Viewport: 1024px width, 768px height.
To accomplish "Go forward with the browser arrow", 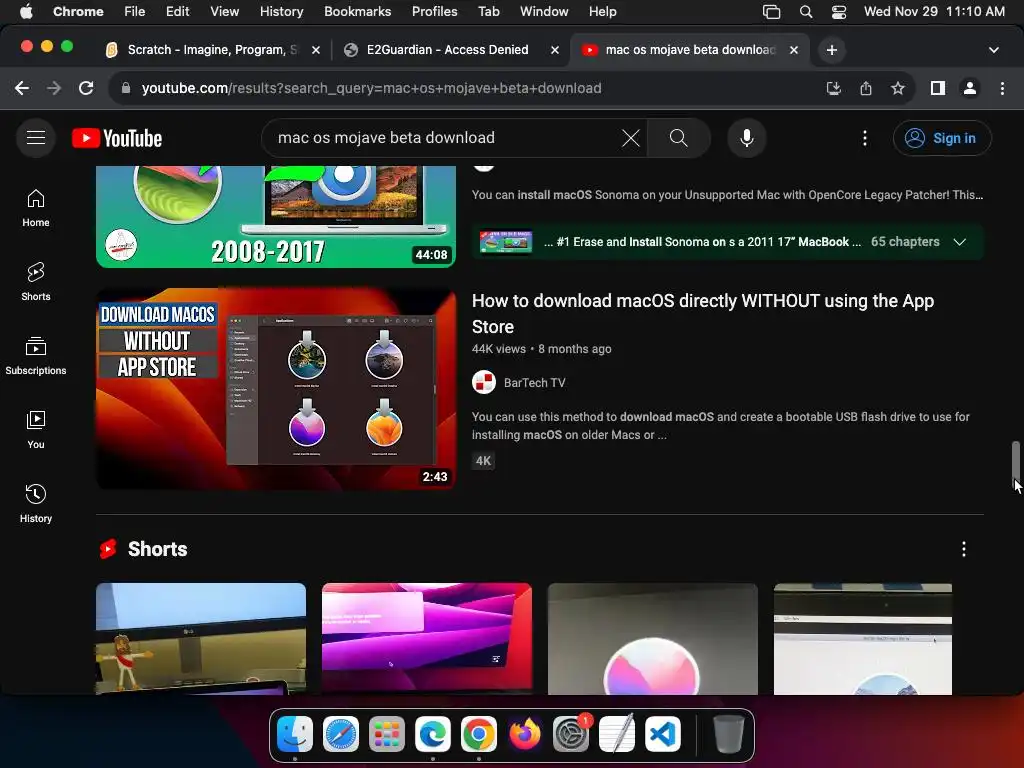I will (54, 88).
